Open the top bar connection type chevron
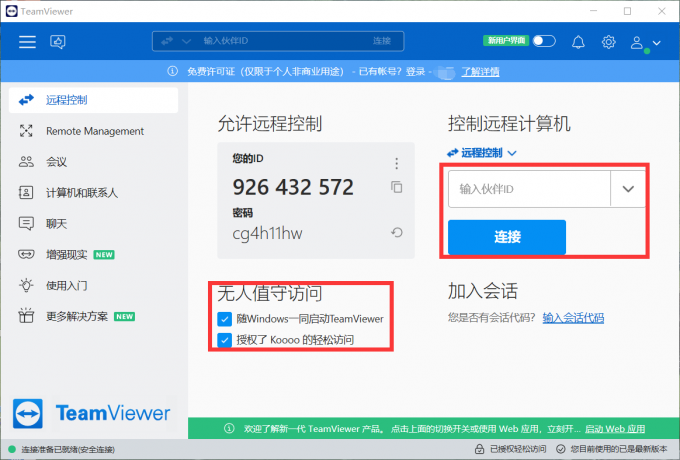 coord(186,41)
